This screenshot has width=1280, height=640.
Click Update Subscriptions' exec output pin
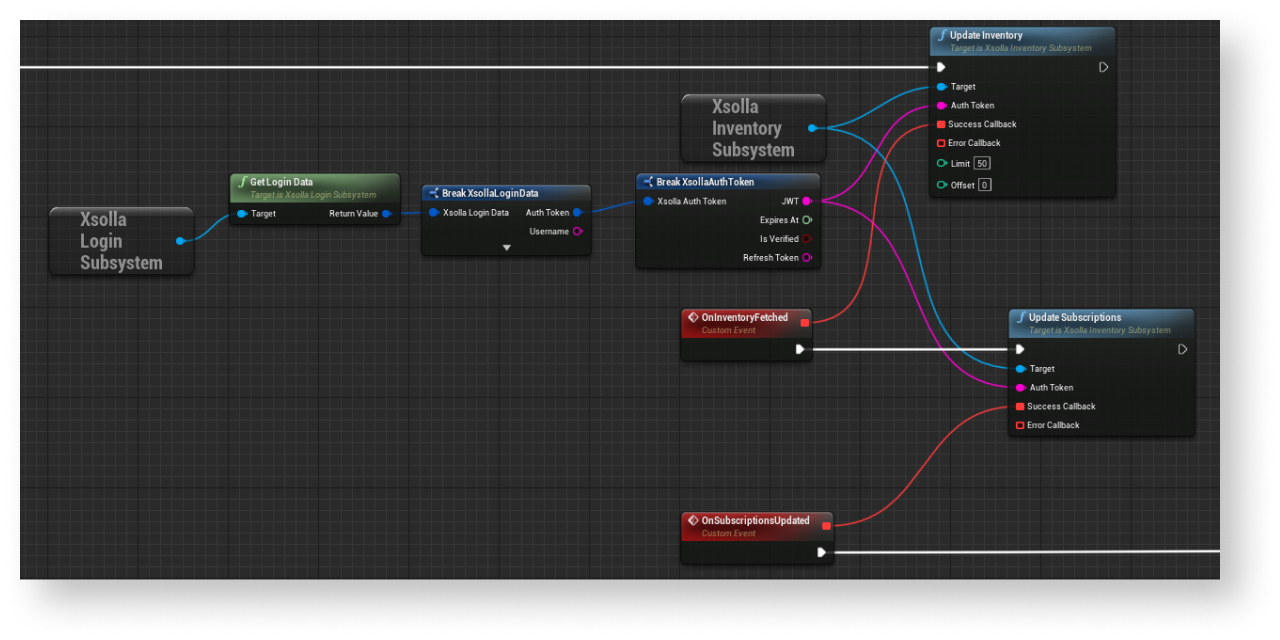tap(1182, 350)
